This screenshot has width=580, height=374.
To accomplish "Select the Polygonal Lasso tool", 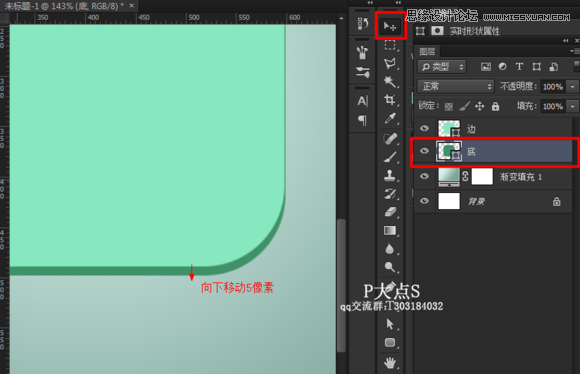I will pos(390,63).
